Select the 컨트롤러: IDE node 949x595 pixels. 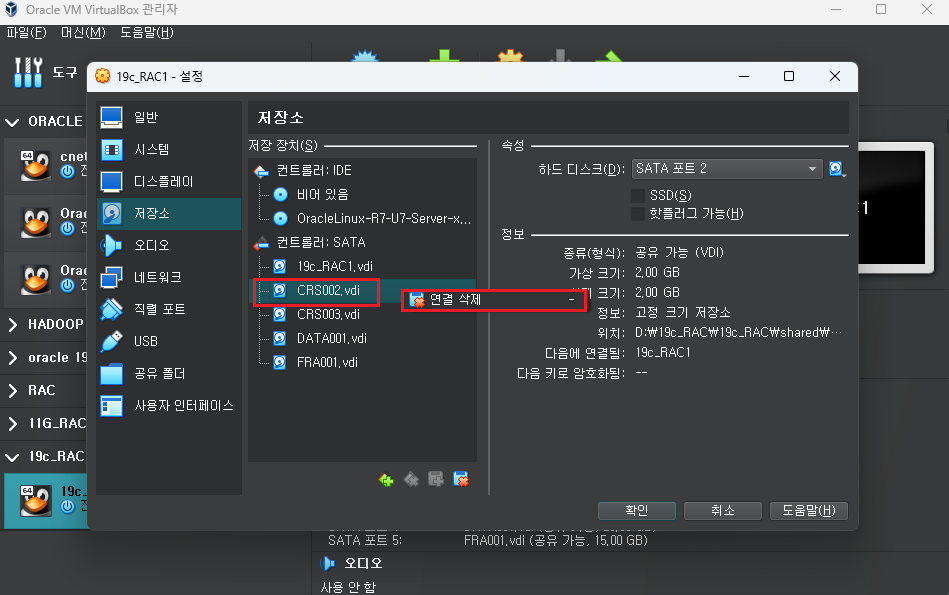314,171
